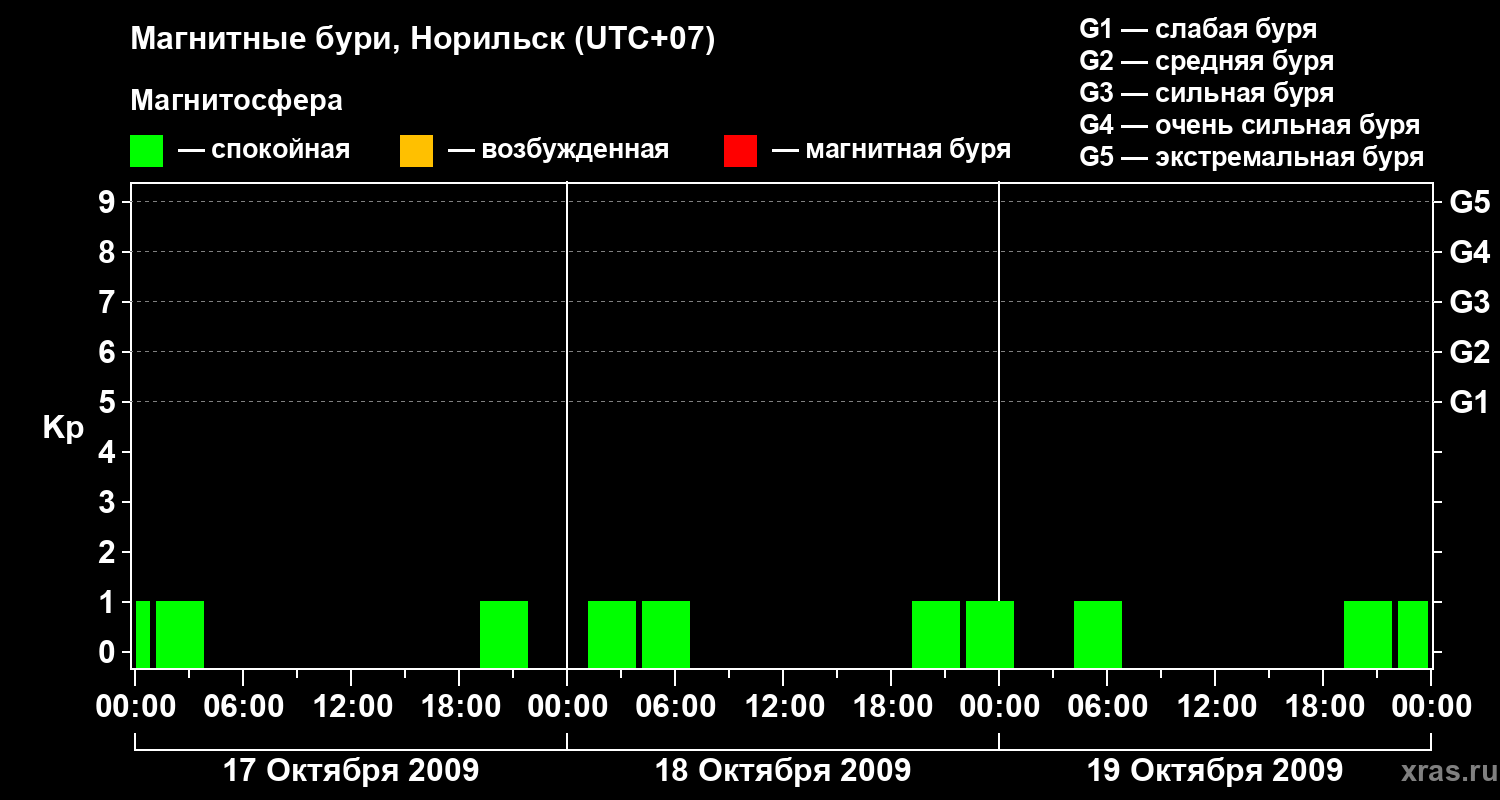Viewport: 1500px width, 800px height.
Task: Click the '12:00' label under 19 October
Action: pos(1215,707)
